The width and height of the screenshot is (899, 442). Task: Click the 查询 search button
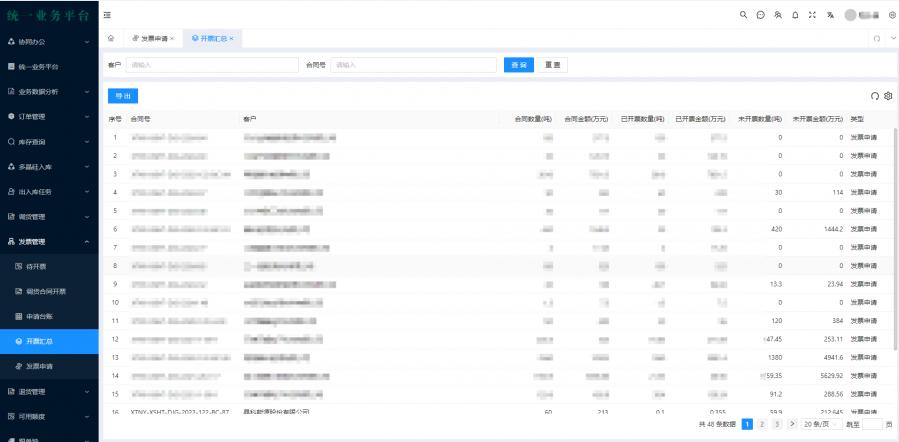518,65
